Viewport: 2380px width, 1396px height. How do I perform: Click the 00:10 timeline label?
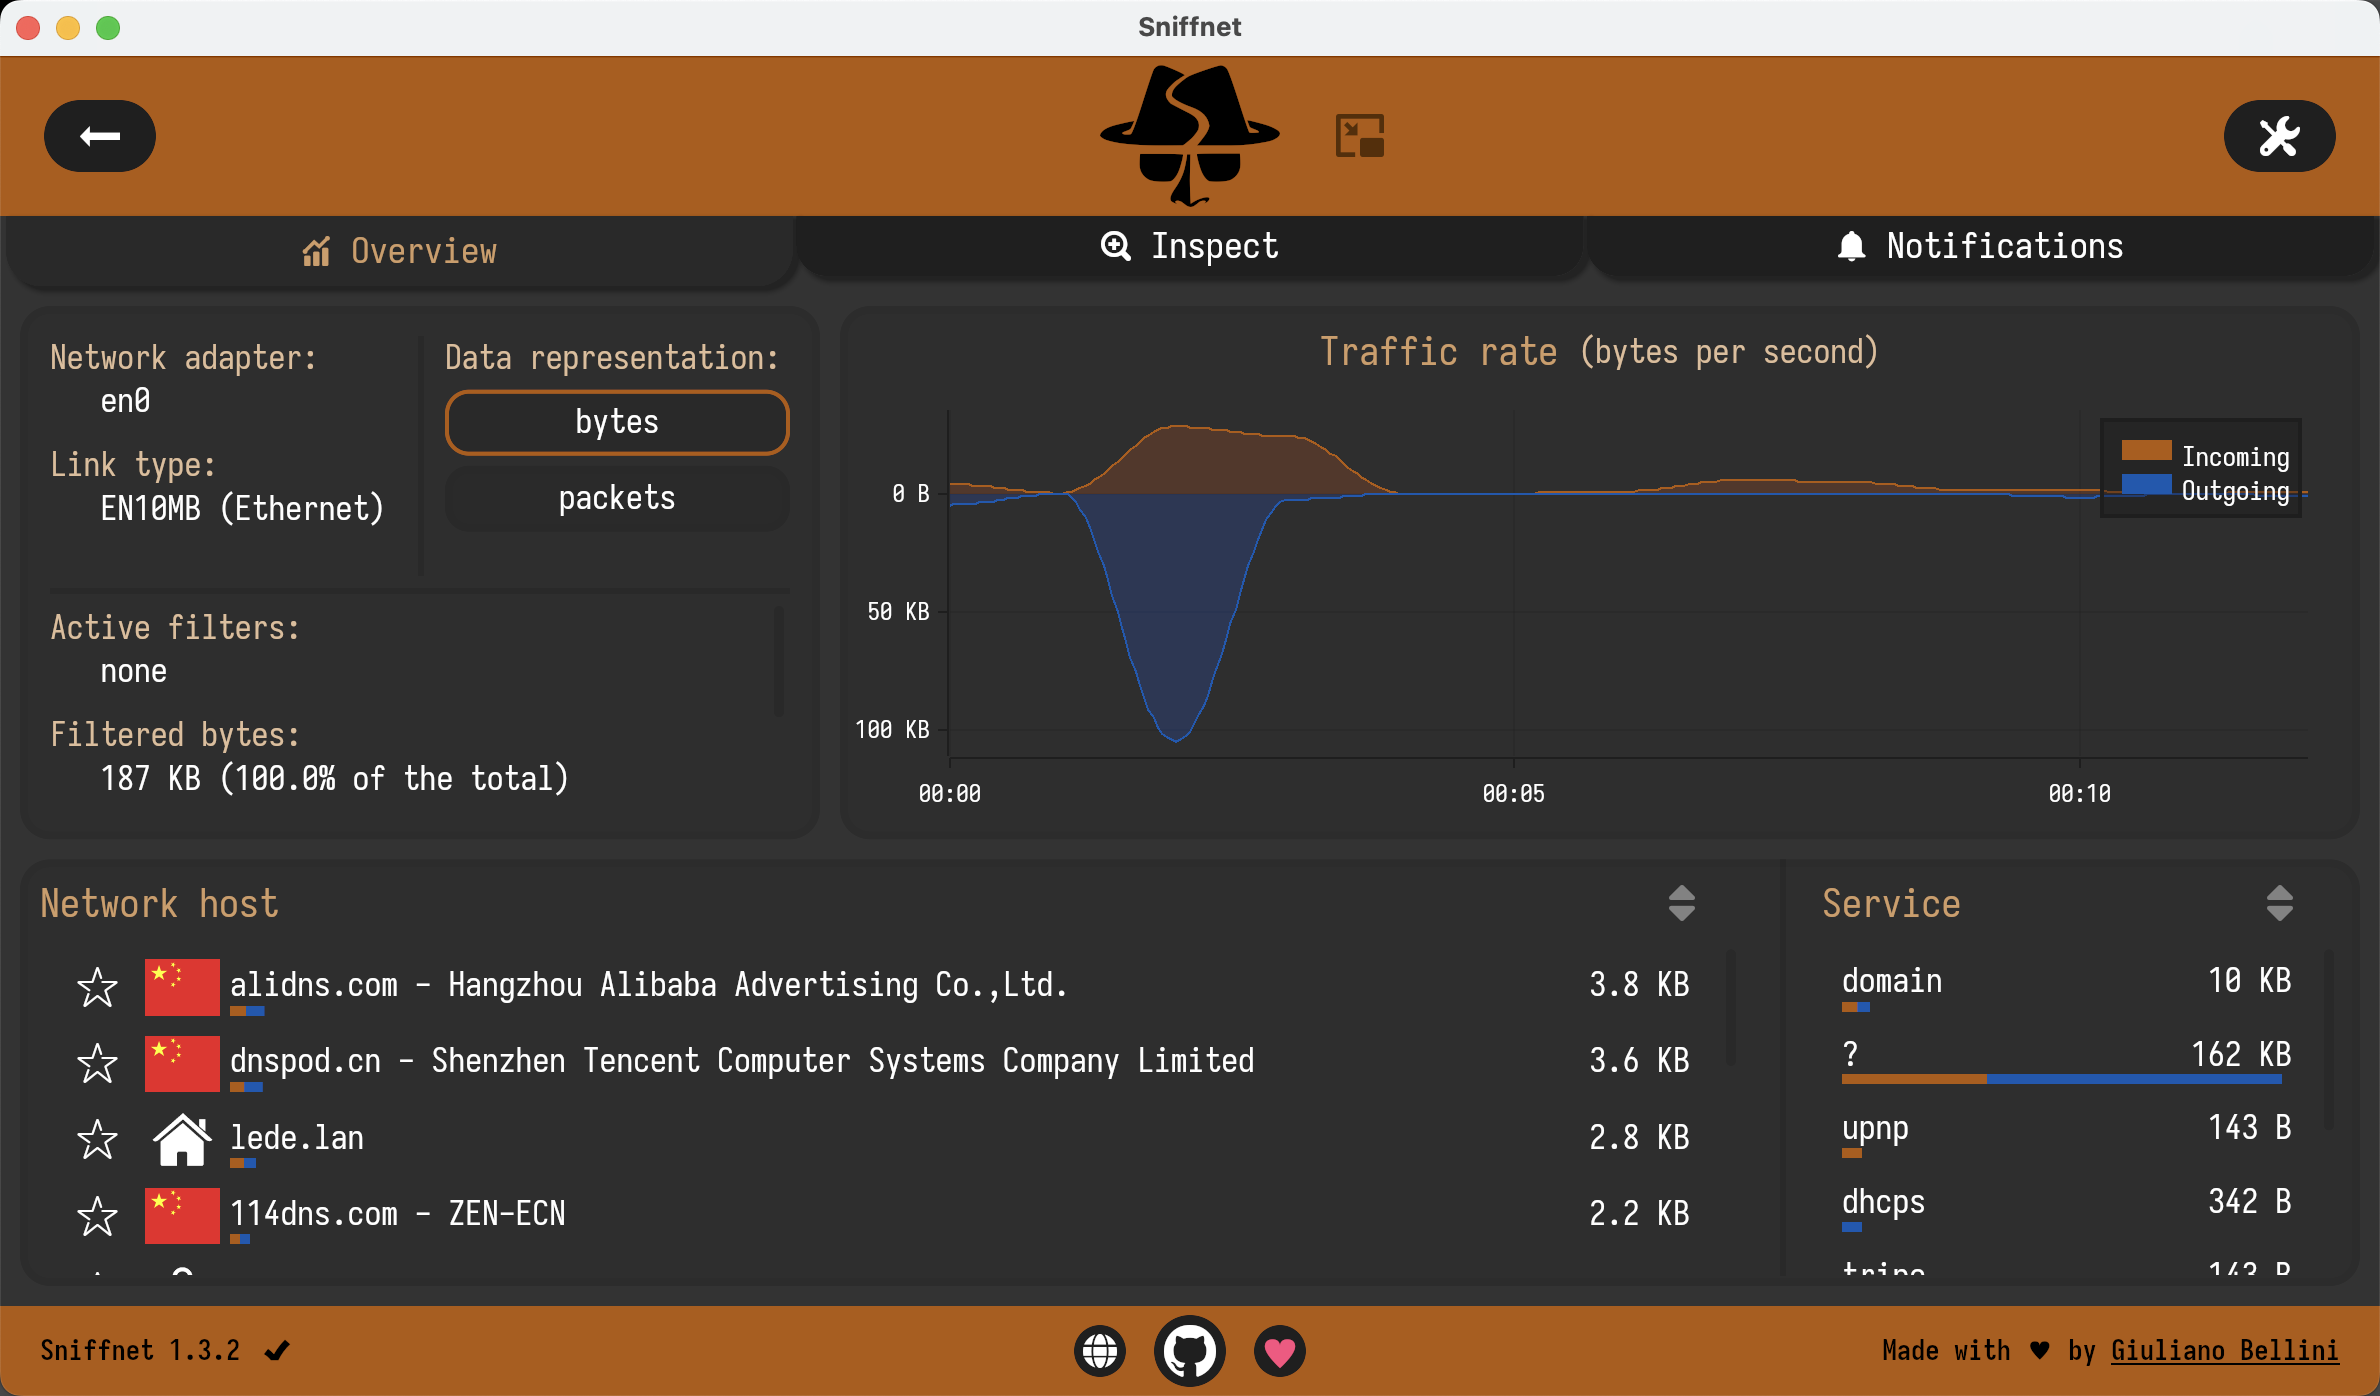click(x=2079, y=794)
